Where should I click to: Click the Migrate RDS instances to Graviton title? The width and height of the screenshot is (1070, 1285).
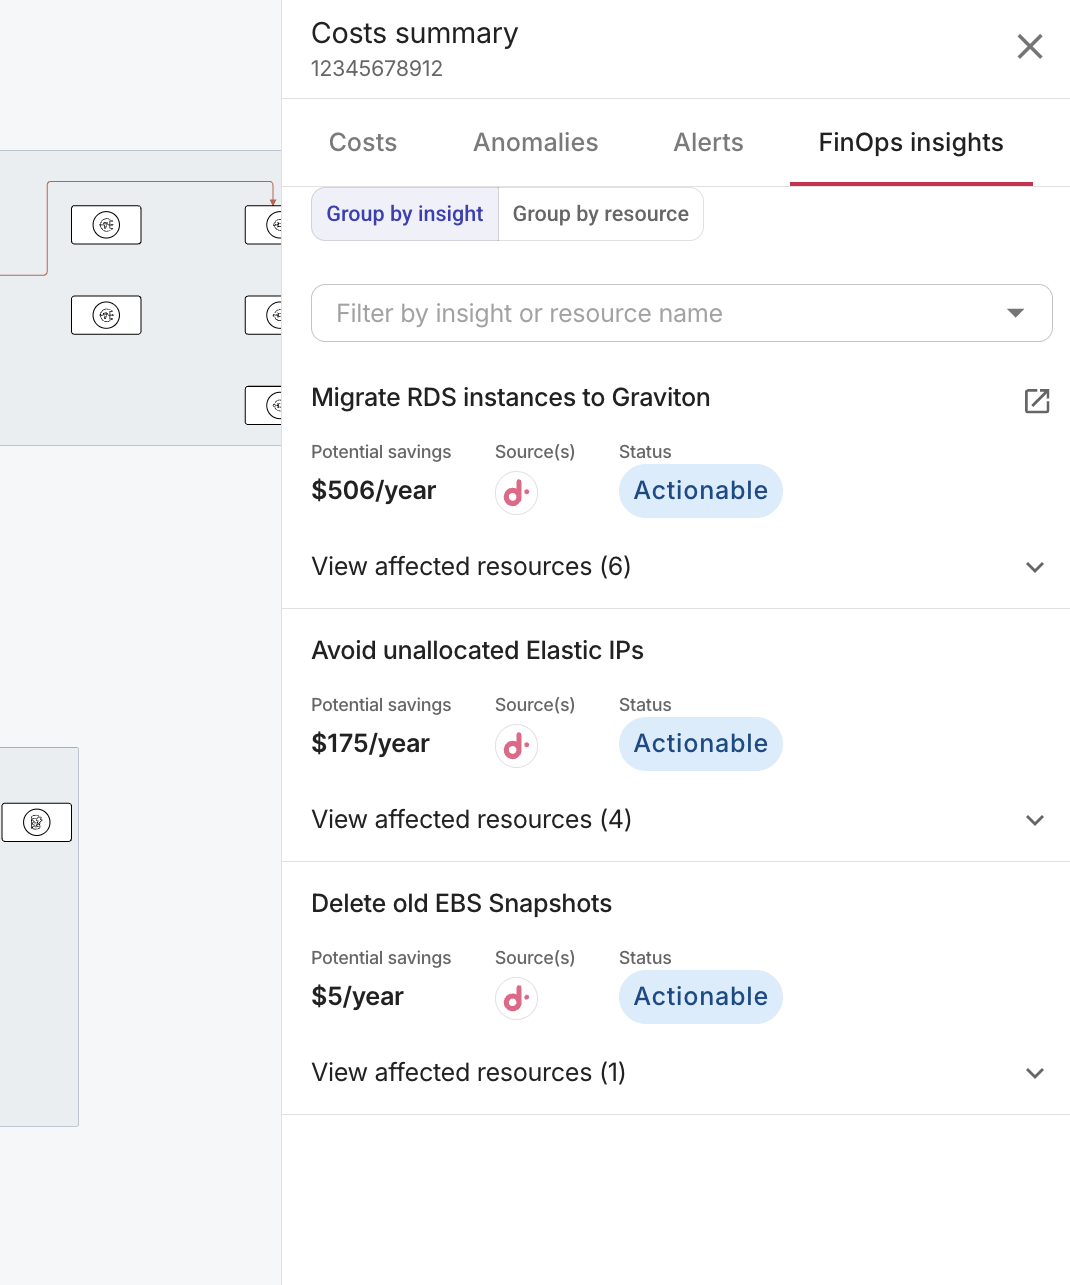(x=511, y=397)
